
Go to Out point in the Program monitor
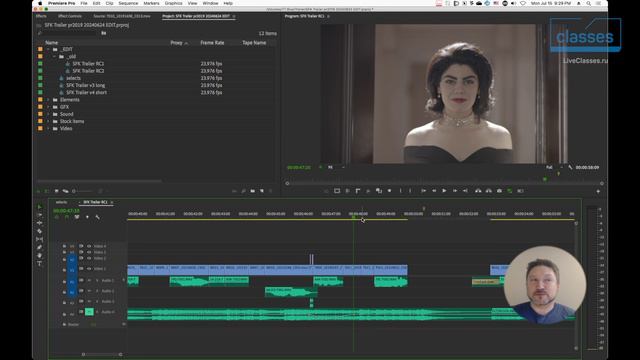tap(465, 191)
